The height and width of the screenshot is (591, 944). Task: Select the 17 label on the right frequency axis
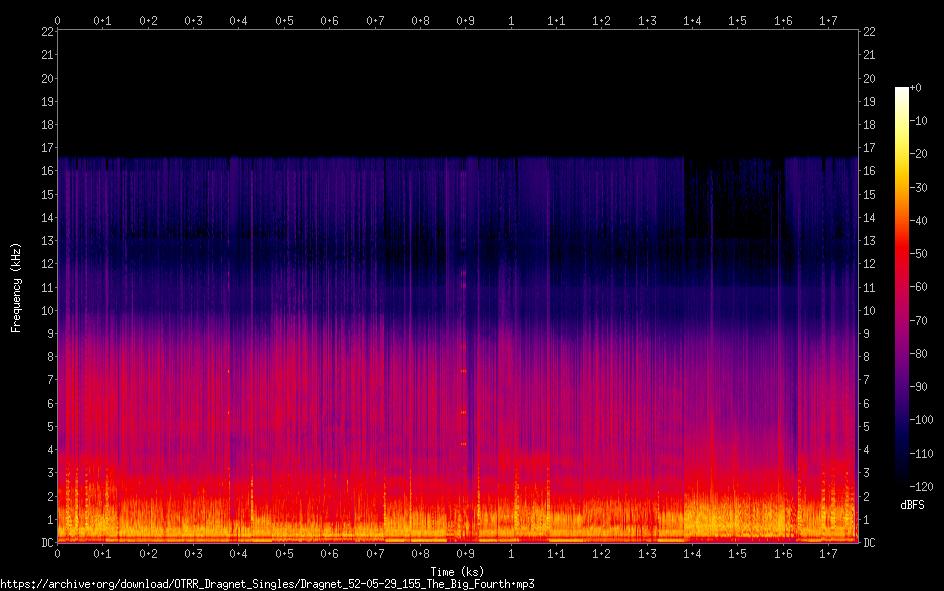[x=869, y=148]
